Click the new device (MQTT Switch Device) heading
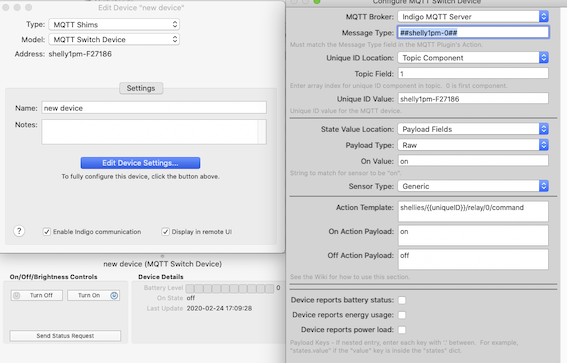 pyautogui.click(x=162, y=264)
